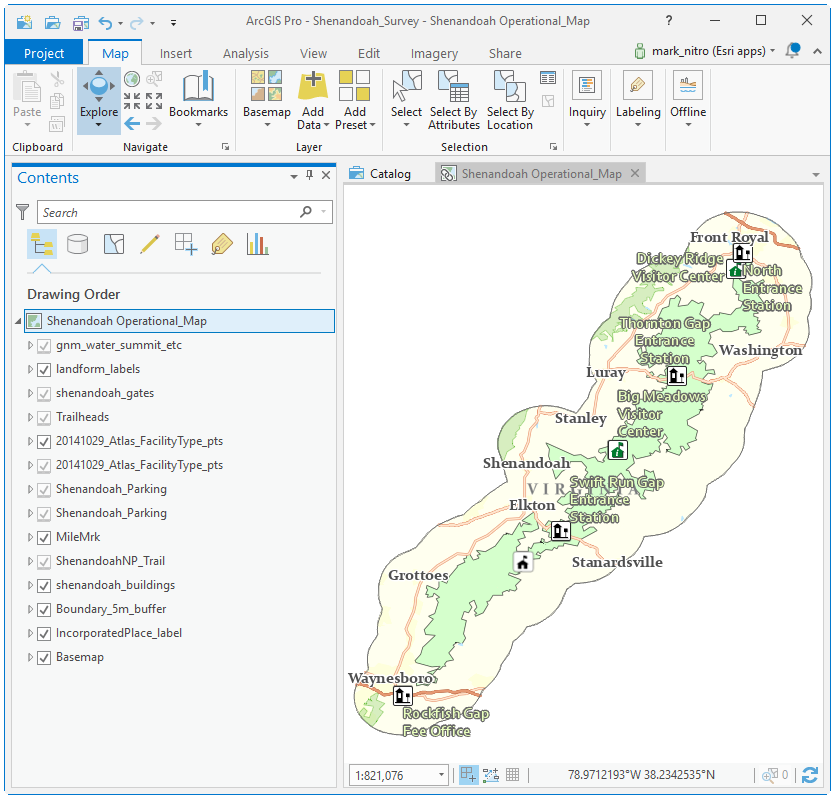The height and width of the screenshot is (799, 835).
Task: Switch to List By Snapping view
Action: (x=186, y=244)
